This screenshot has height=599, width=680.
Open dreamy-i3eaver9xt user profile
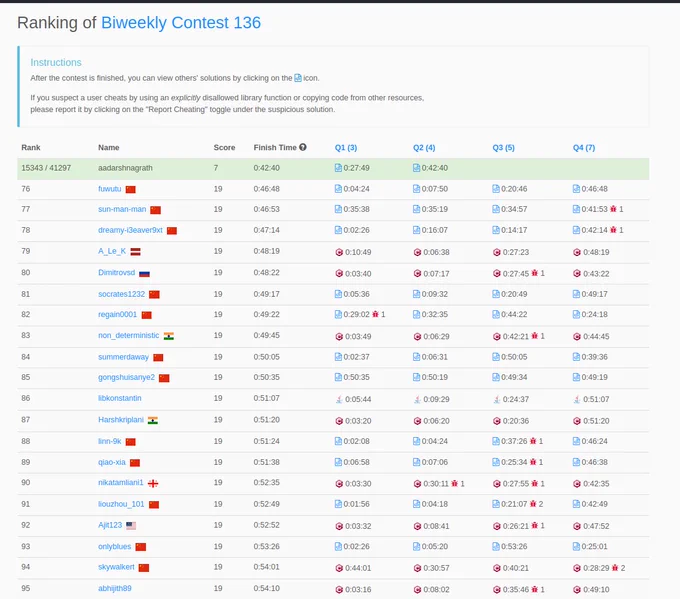(130, 230)
